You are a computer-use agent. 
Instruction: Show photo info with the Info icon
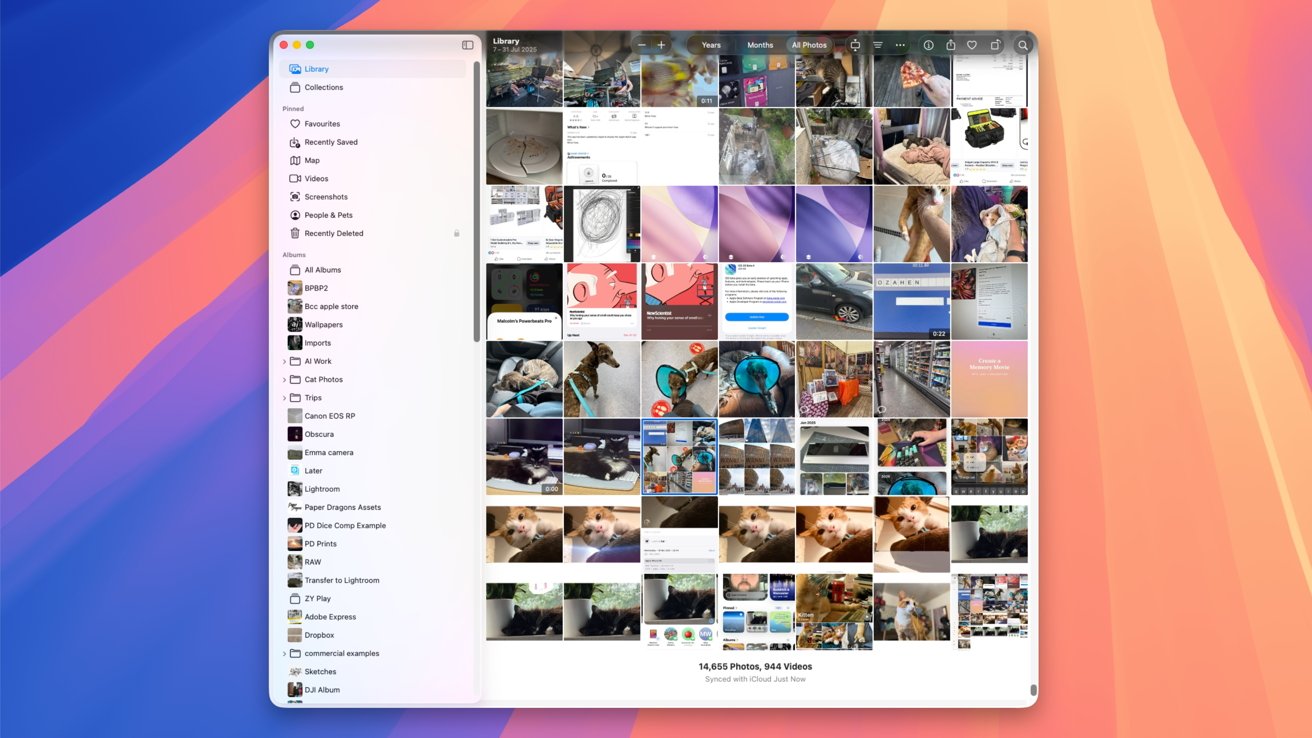coord(928,45)
